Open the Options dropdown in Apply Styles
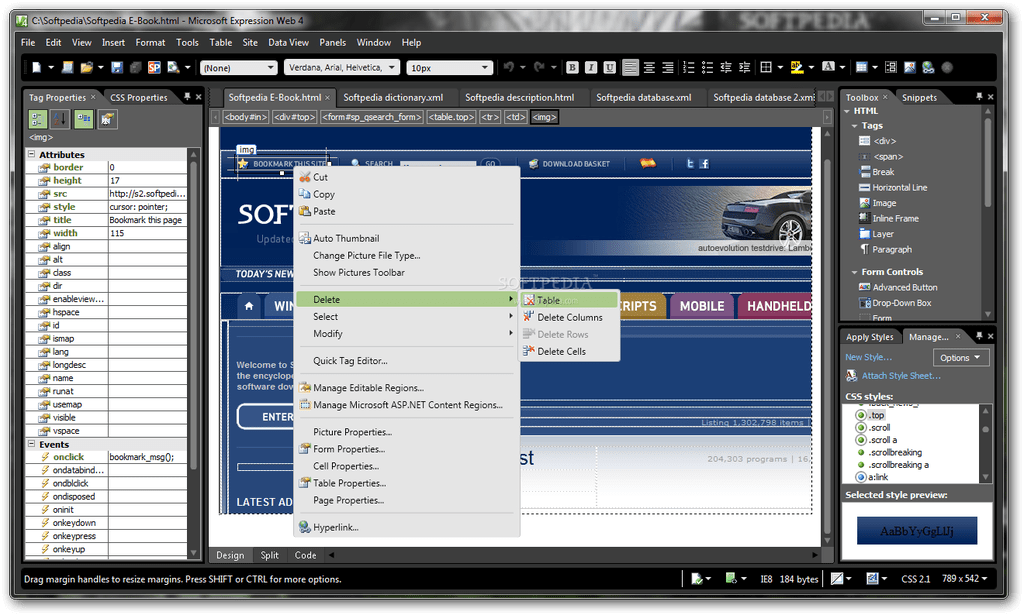This screenshot has width=1024, height=615. (961, 358)
